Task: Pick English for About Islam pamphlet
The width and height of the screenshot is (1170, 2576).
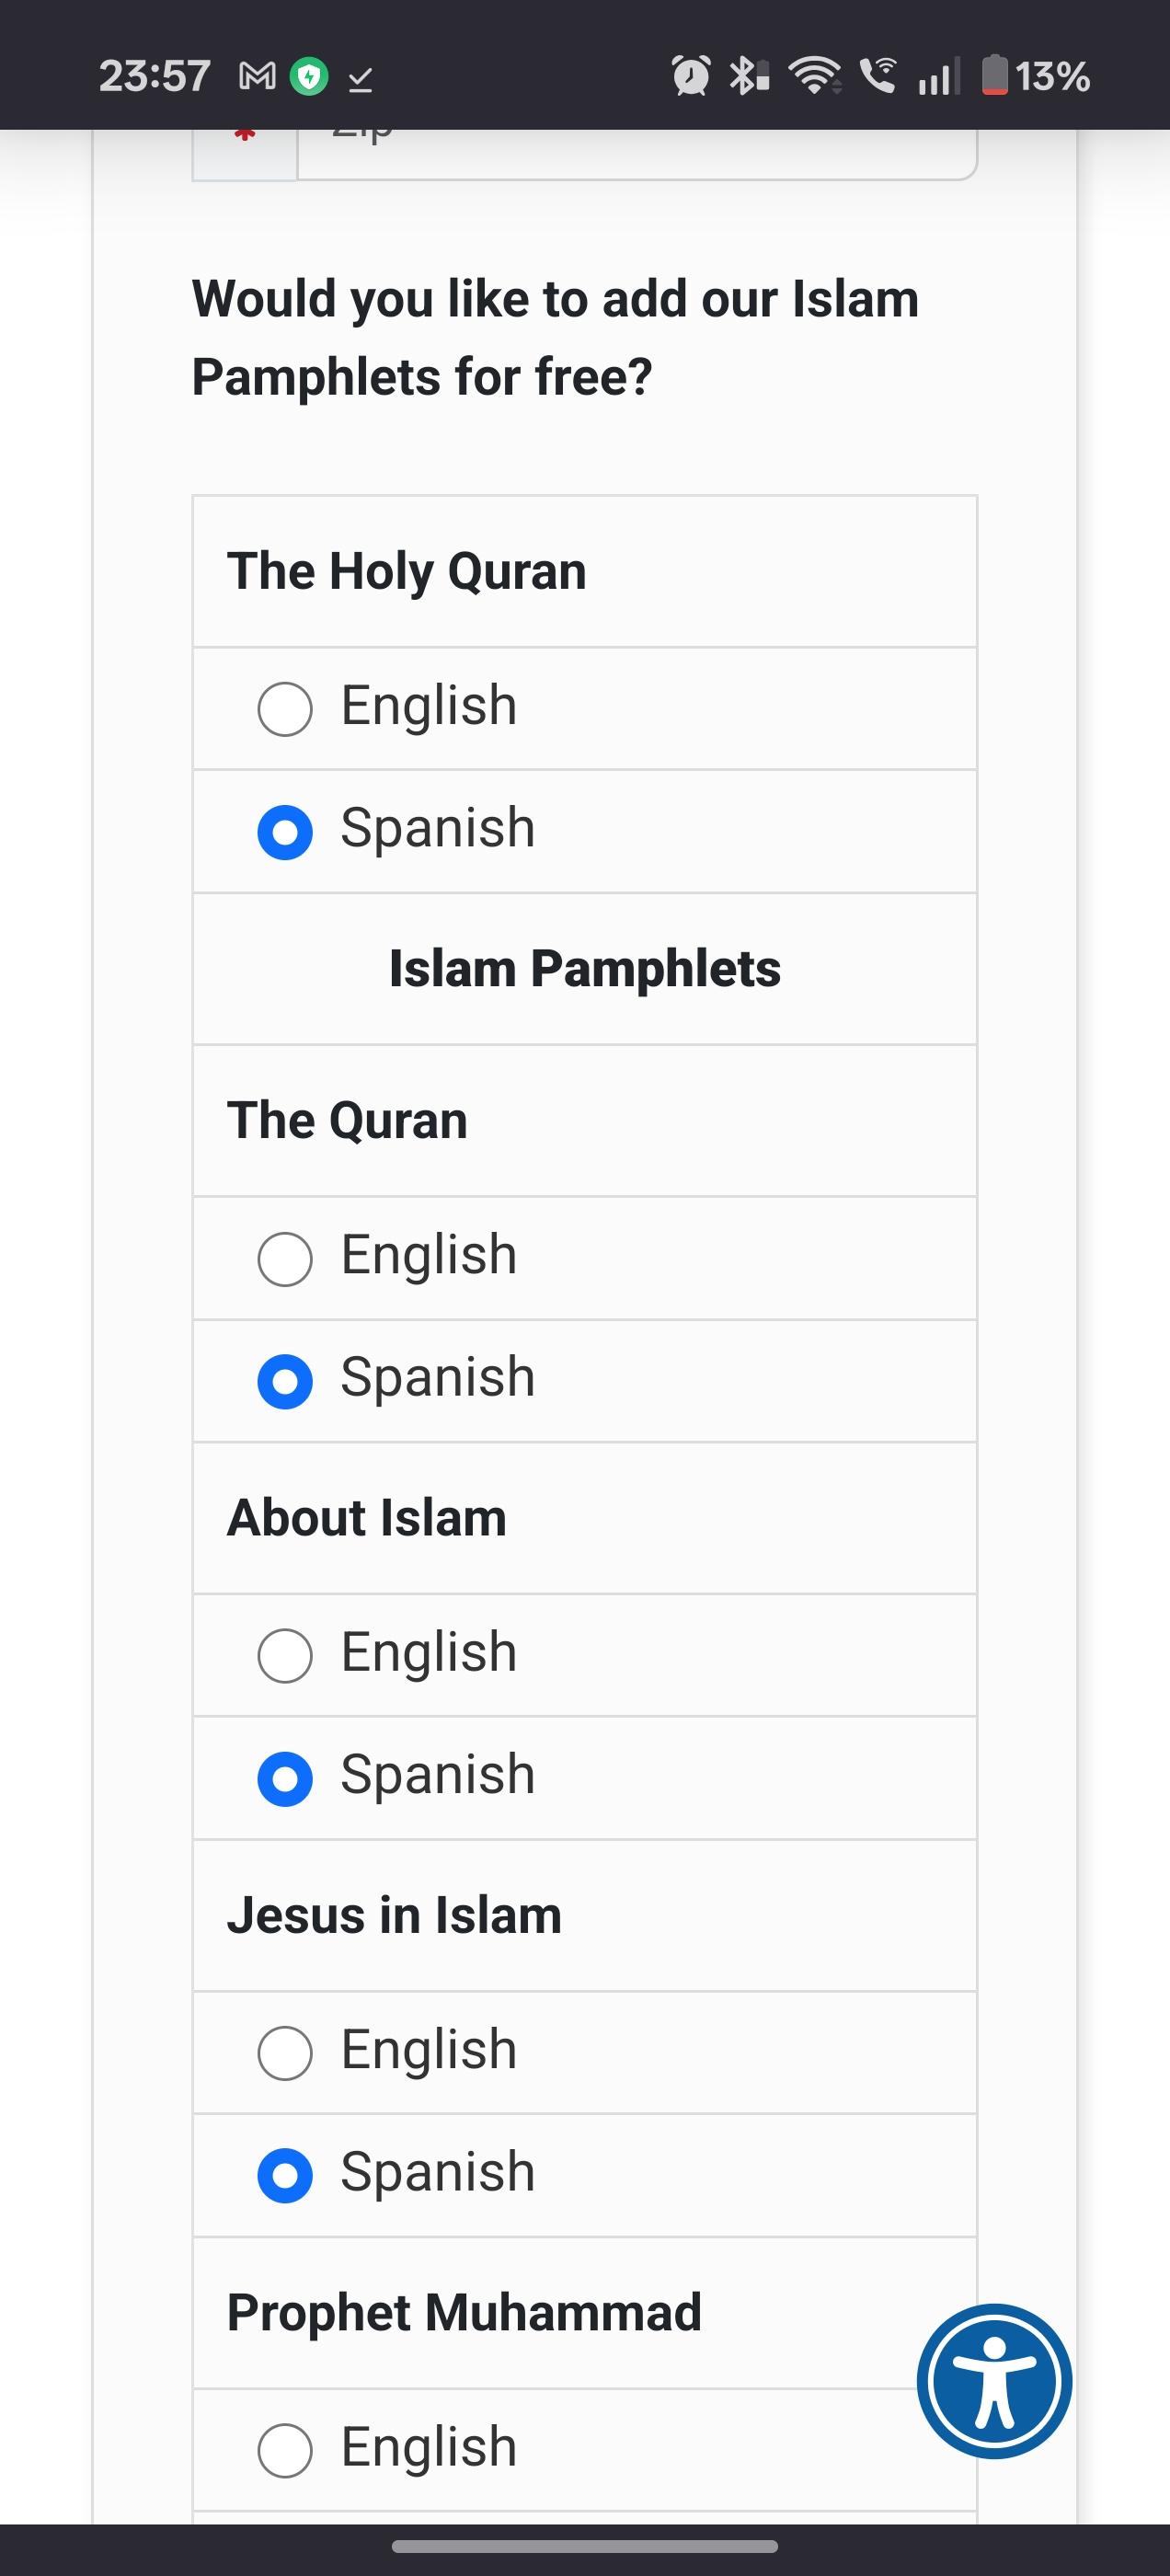Action: (285, 1655)
